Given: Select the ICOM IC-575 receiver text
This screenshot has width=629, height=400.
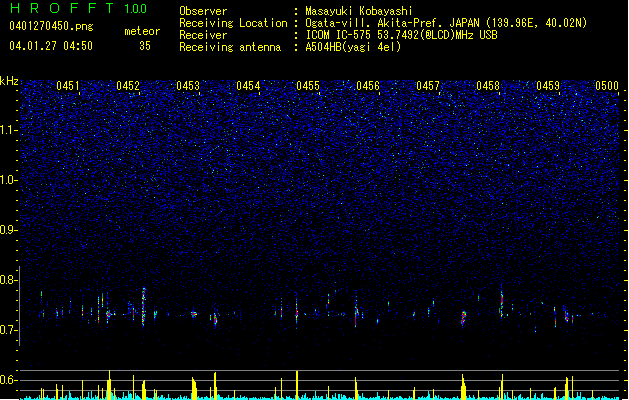Looking at the screenshot, I should [401, 35].
